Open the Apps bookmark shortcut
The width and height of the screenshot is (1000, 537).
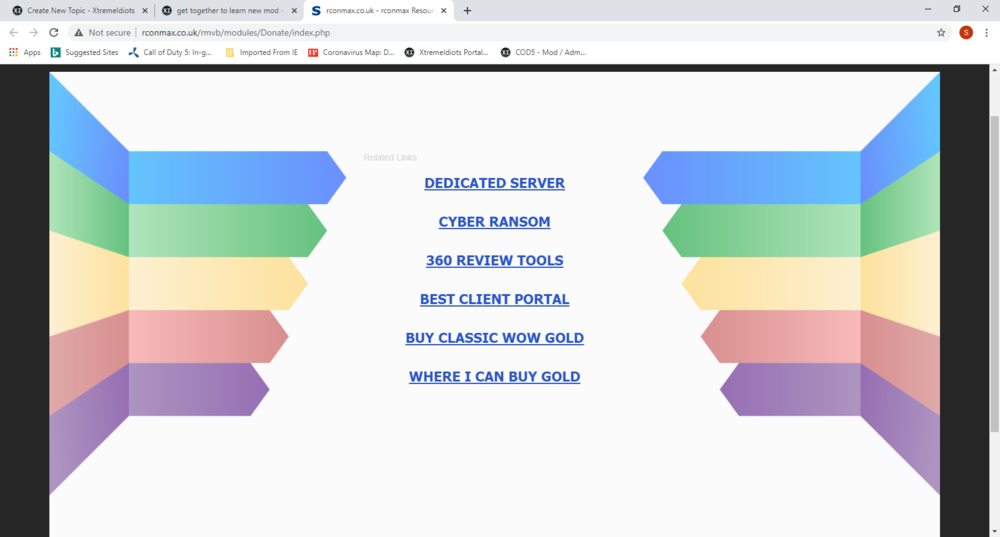tap(25, 52)
